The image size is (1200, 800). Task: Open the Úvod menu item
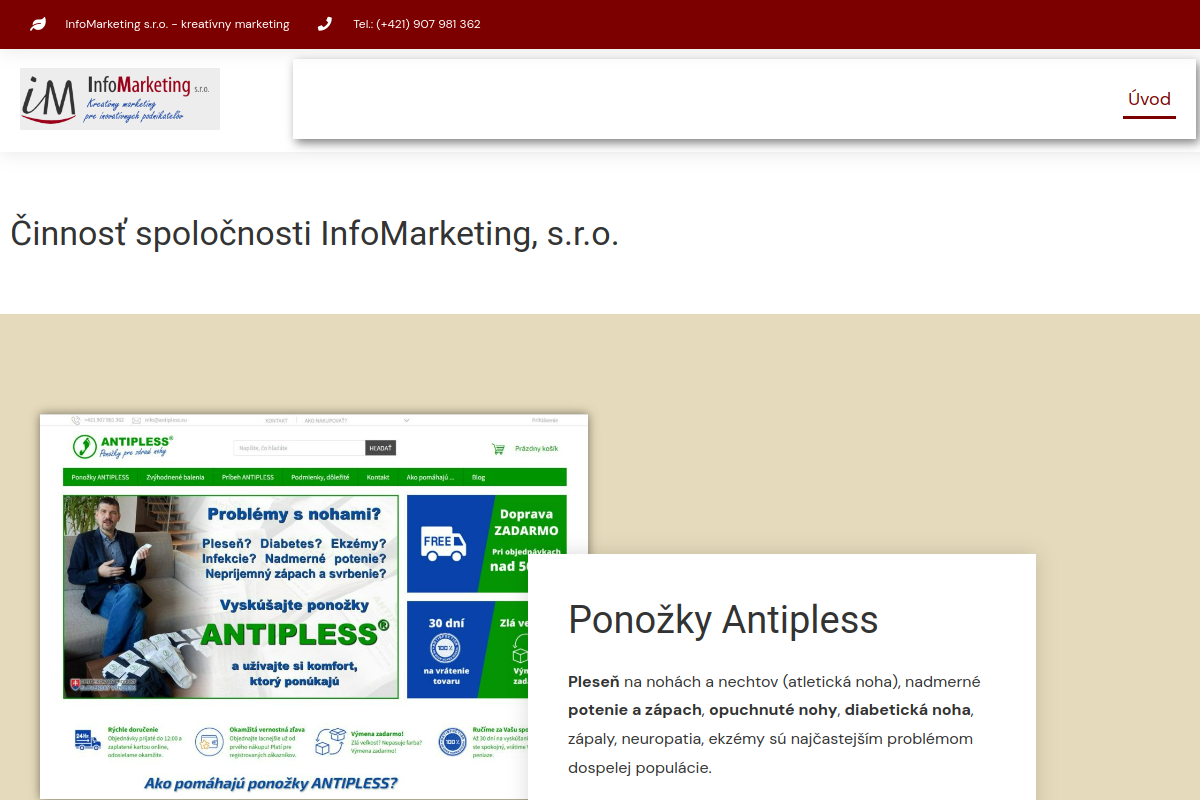pos(1149,99)
